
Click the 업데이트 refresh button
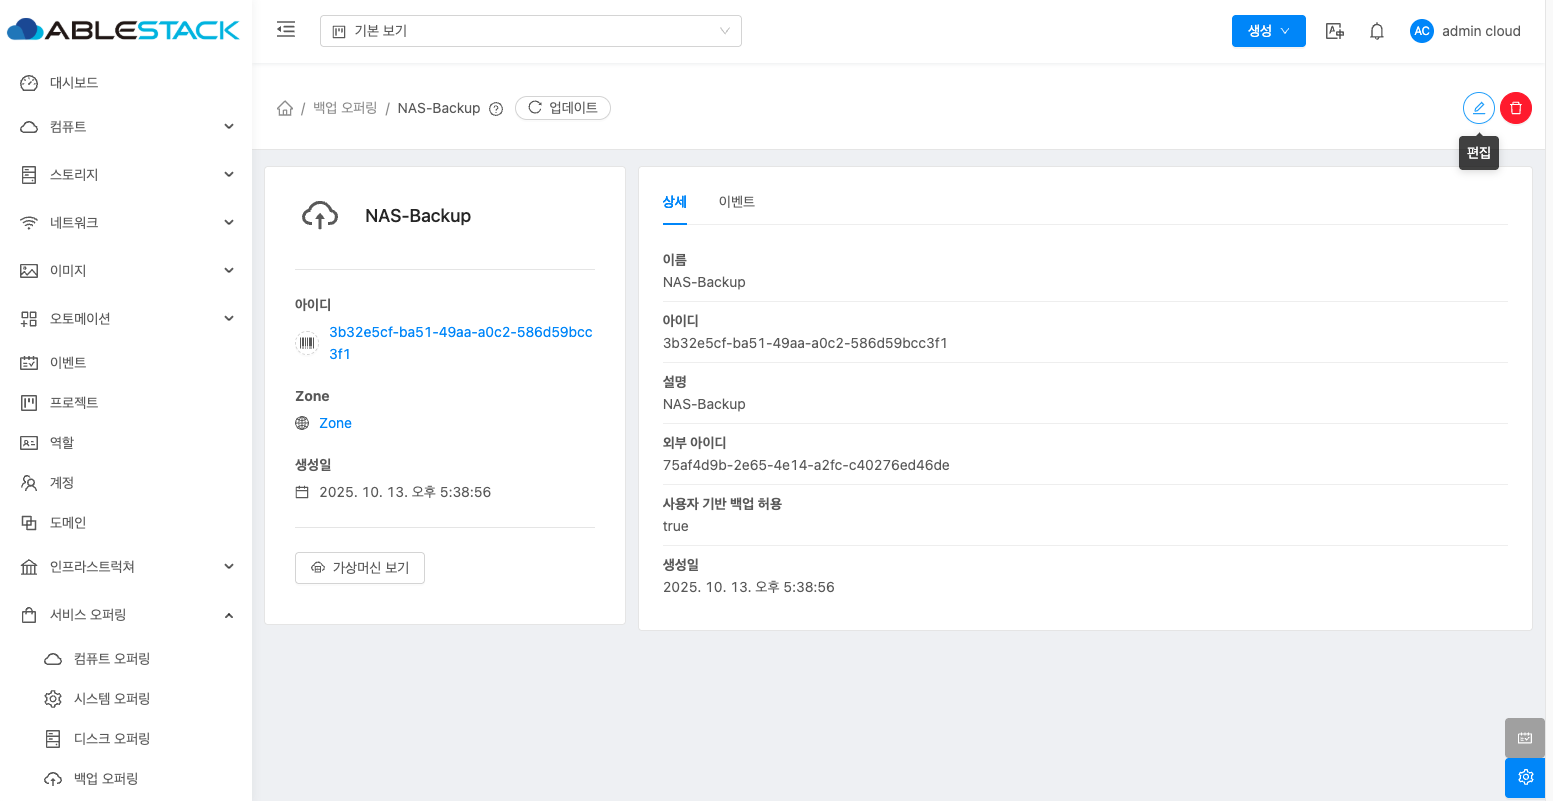[562, 108]
